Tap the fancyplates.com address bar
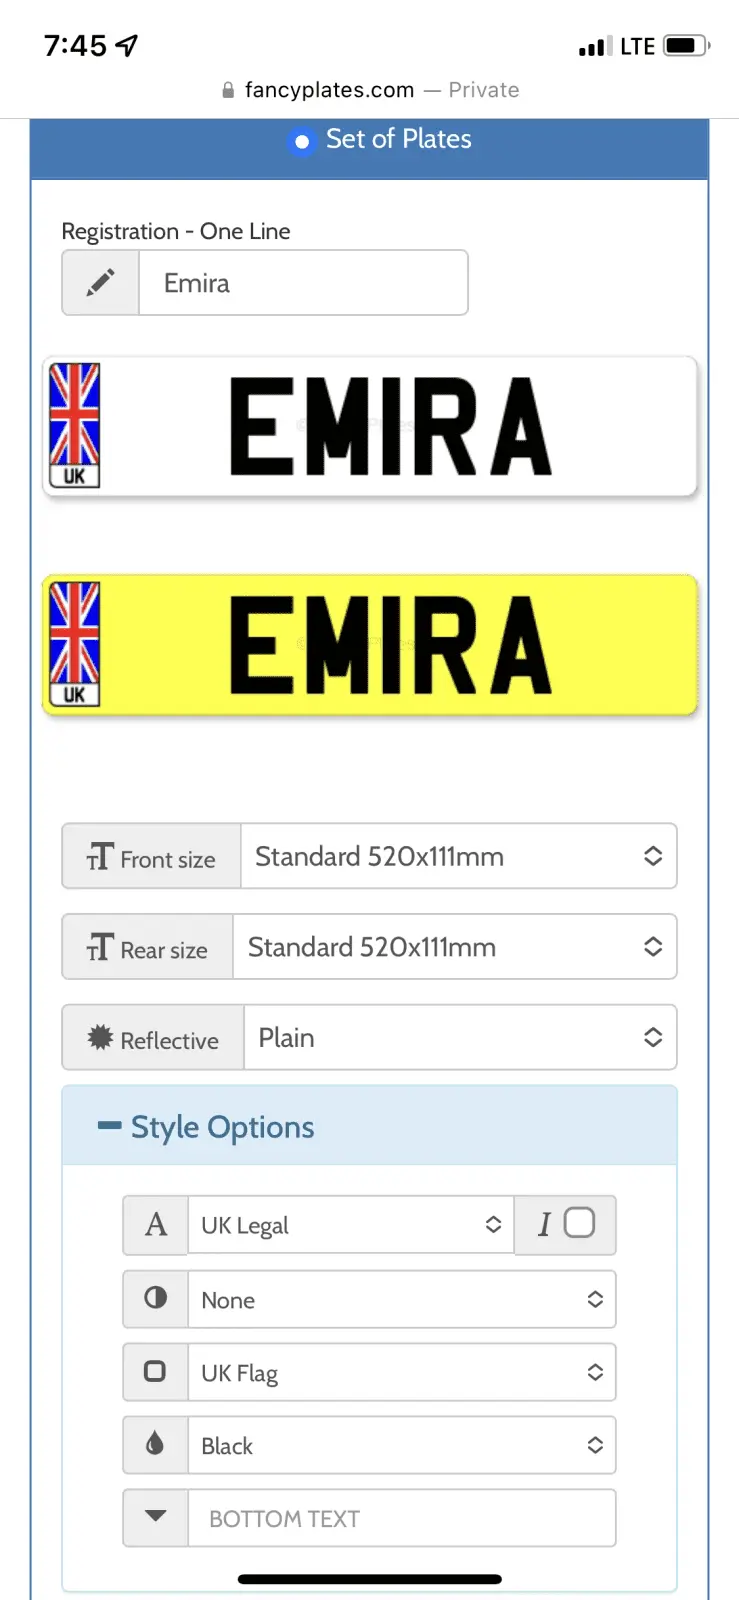Viewport: 739px width, 1600px height. 370,90
